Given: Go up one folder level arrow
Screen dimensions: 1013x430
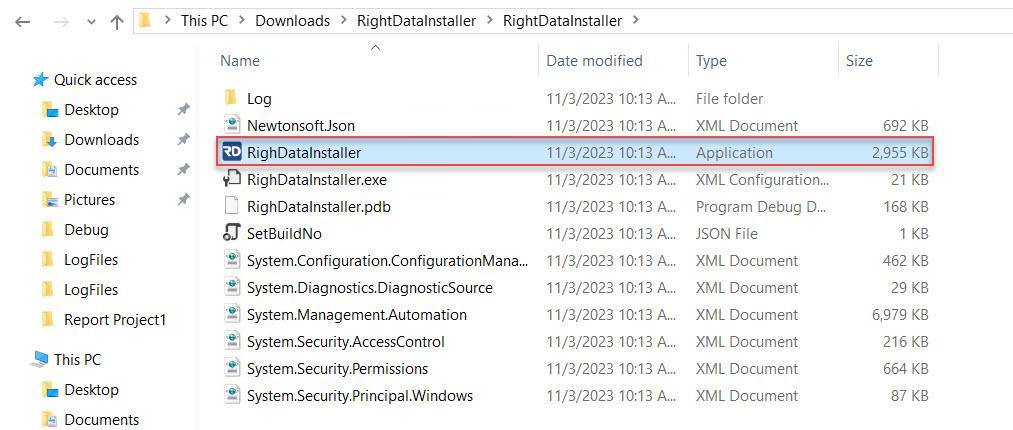Looking at the screenshot, I should point(117,22).
